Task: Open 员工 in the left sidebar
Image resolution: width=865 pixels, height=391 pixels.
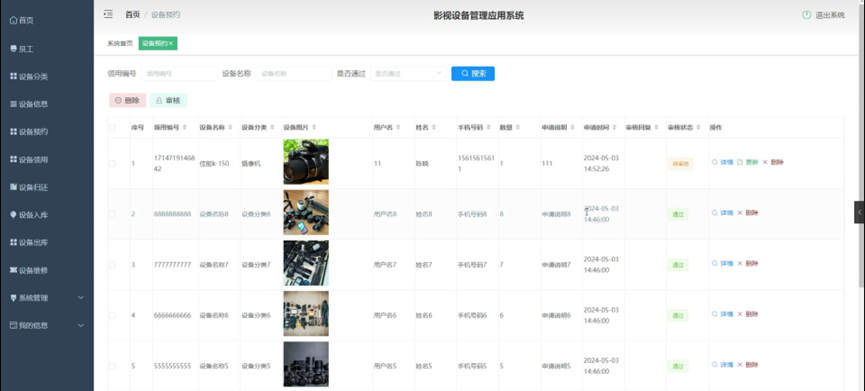Action: 22,49
